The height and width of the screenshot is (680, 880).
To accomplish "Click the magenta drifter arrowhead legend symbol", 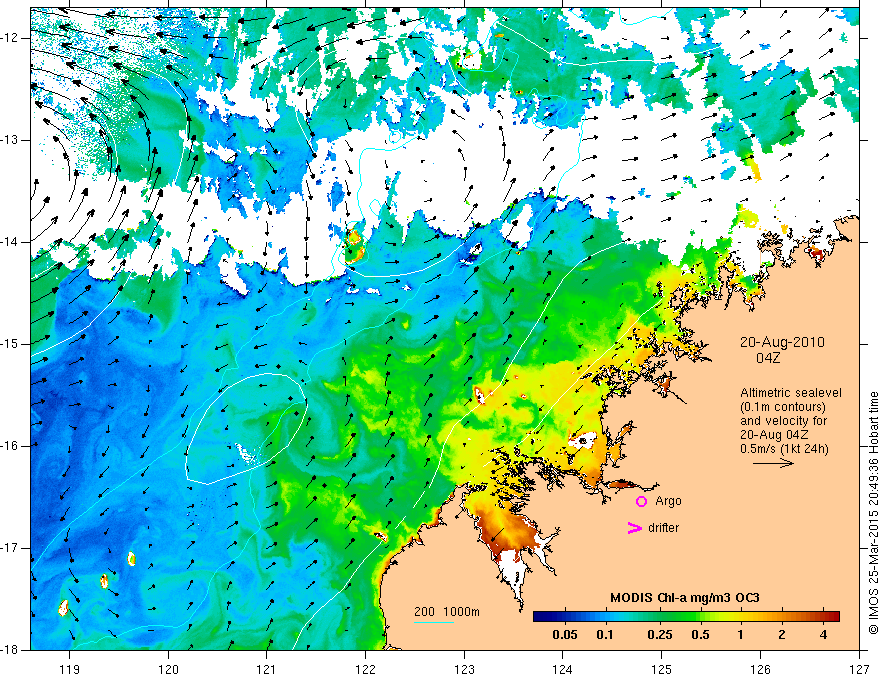I will [x=634, y=528].
